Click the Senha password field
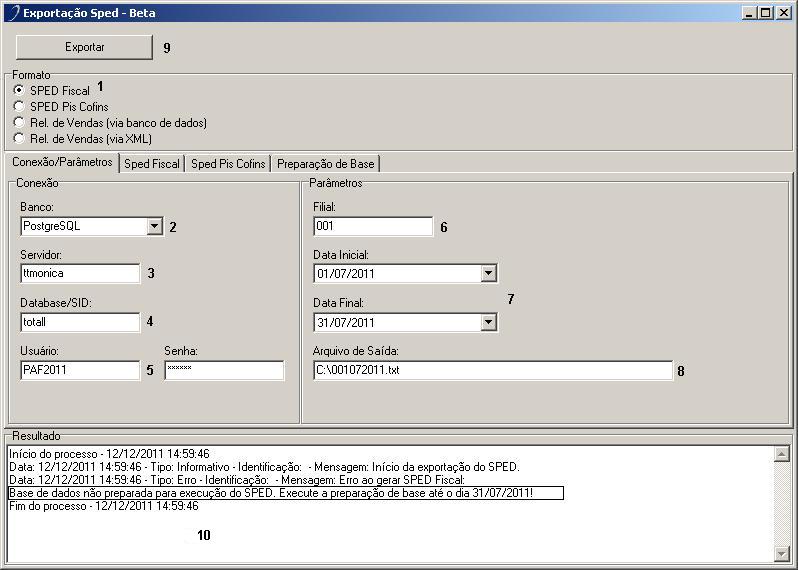The image size is (798, 570). click(x=224, y=371)
